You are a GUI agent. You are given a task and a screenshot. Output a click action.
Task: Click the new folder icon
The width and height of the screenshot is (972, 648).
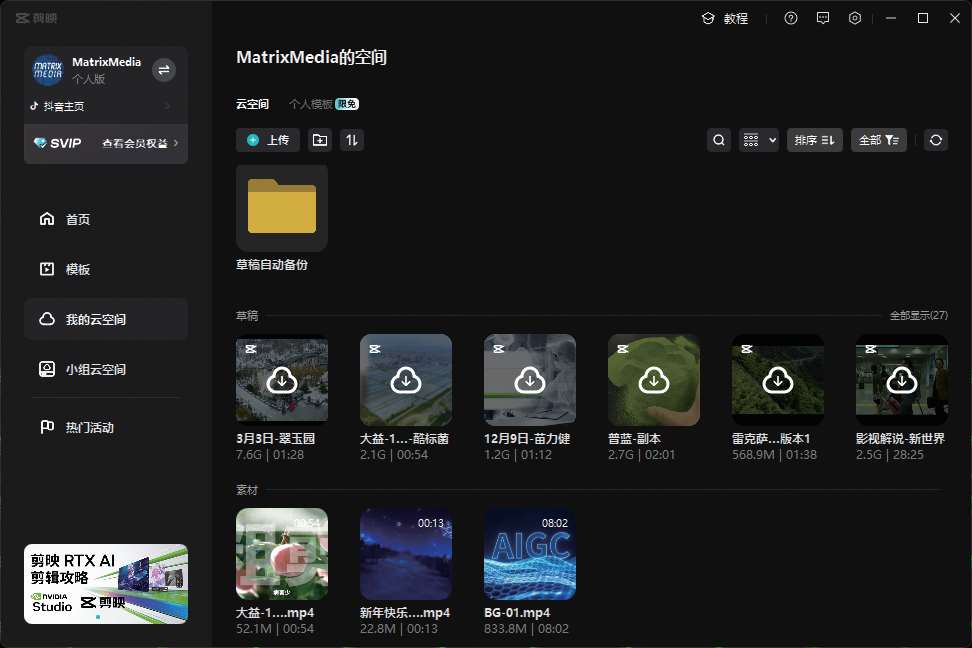pyautogui.click(x=320, y=140)
